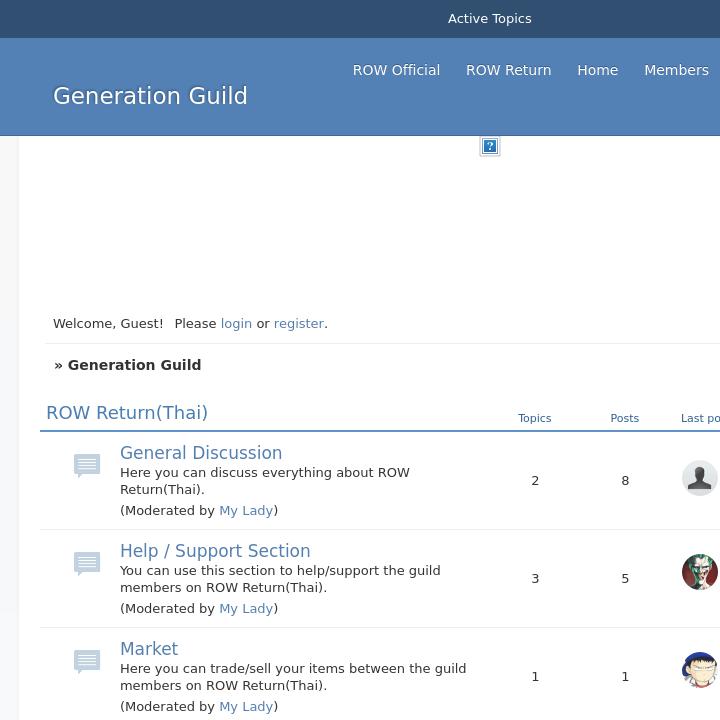Image resolution: width=720 pixels, height=720 pixels.
Task: Click the register link
Action: [298, 324]
